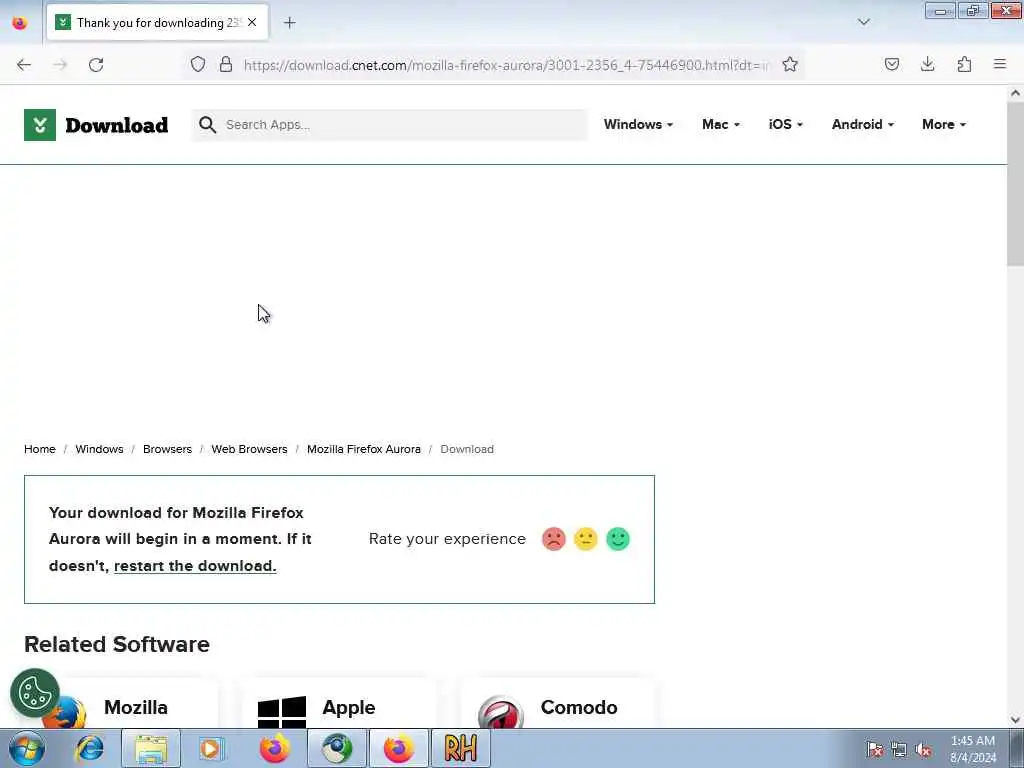Click the muted volume tray icon
This screenshot has width=1024, height=768.
pos(923,750)
